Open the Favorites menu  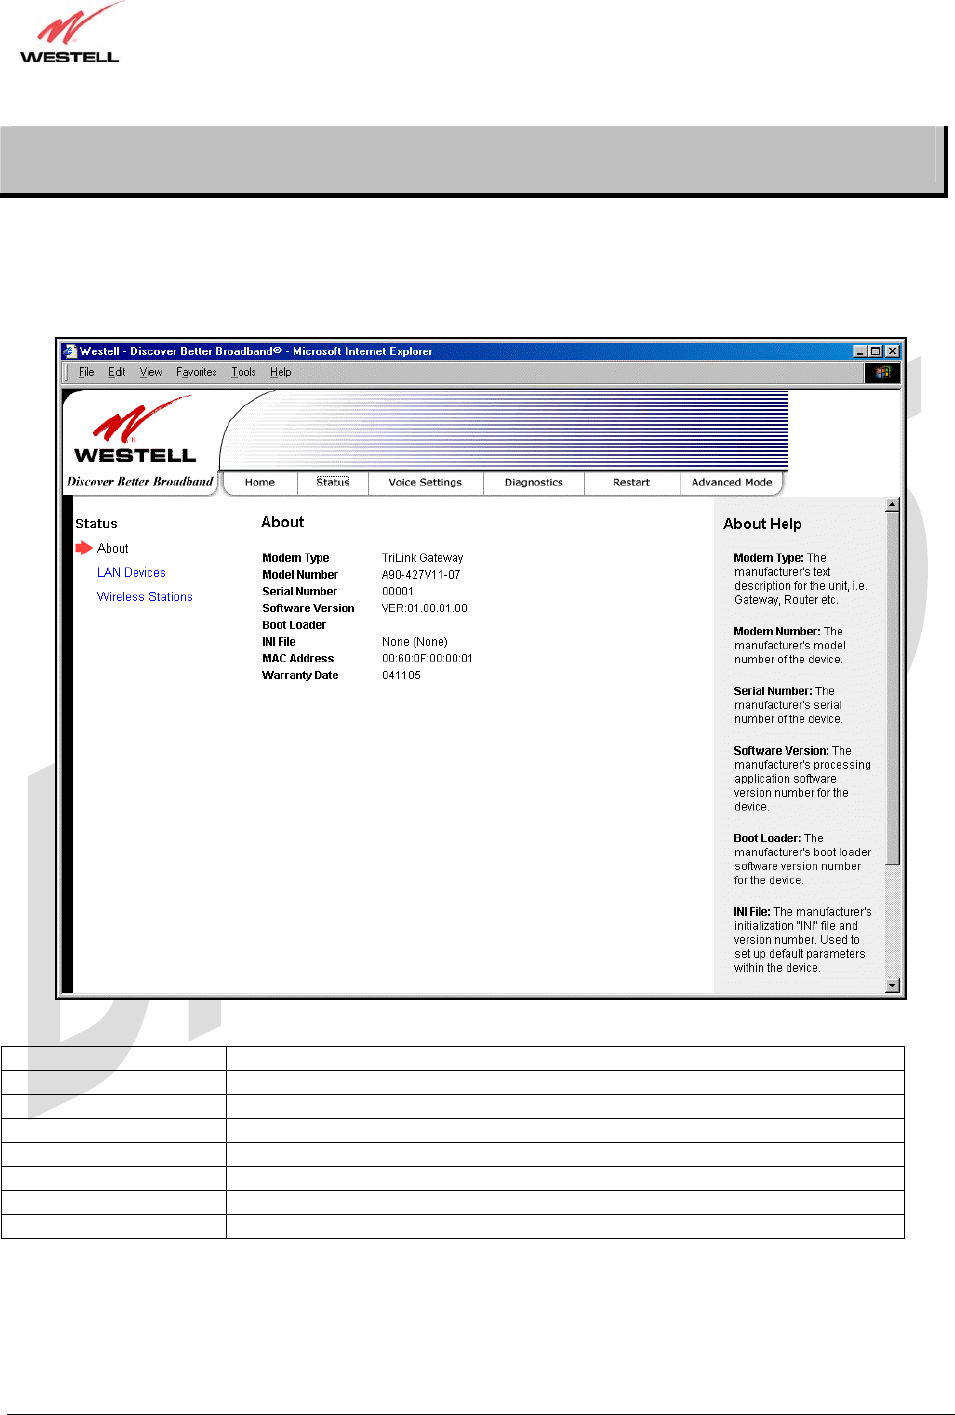pyautogui.click(x=196, y=372)
